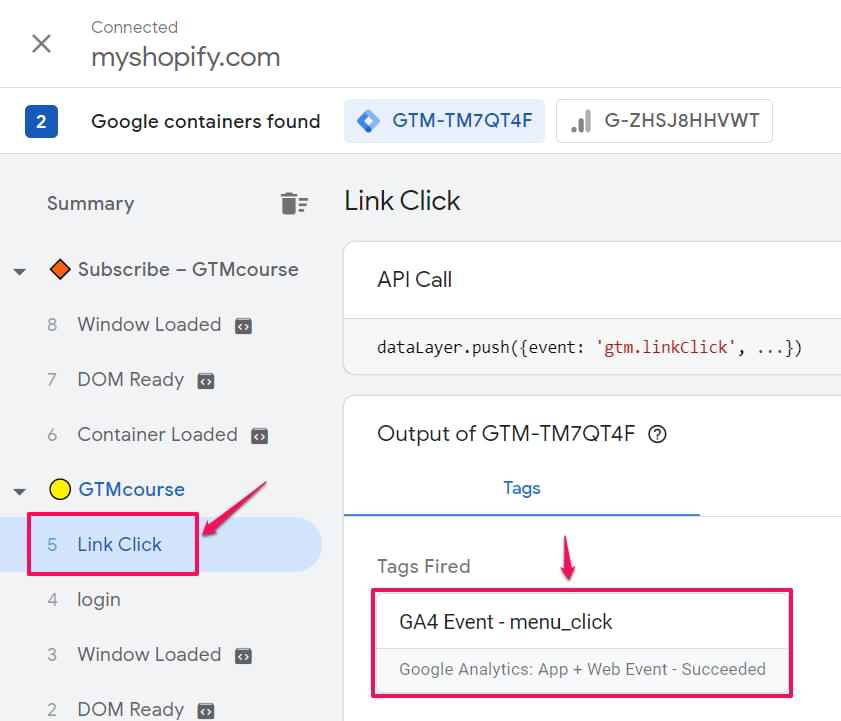The width and height of the screenshot is (841, 721).
Task: Collapse the GTMcourse page group
Action: pyautogui.click(x=20, y=491)
